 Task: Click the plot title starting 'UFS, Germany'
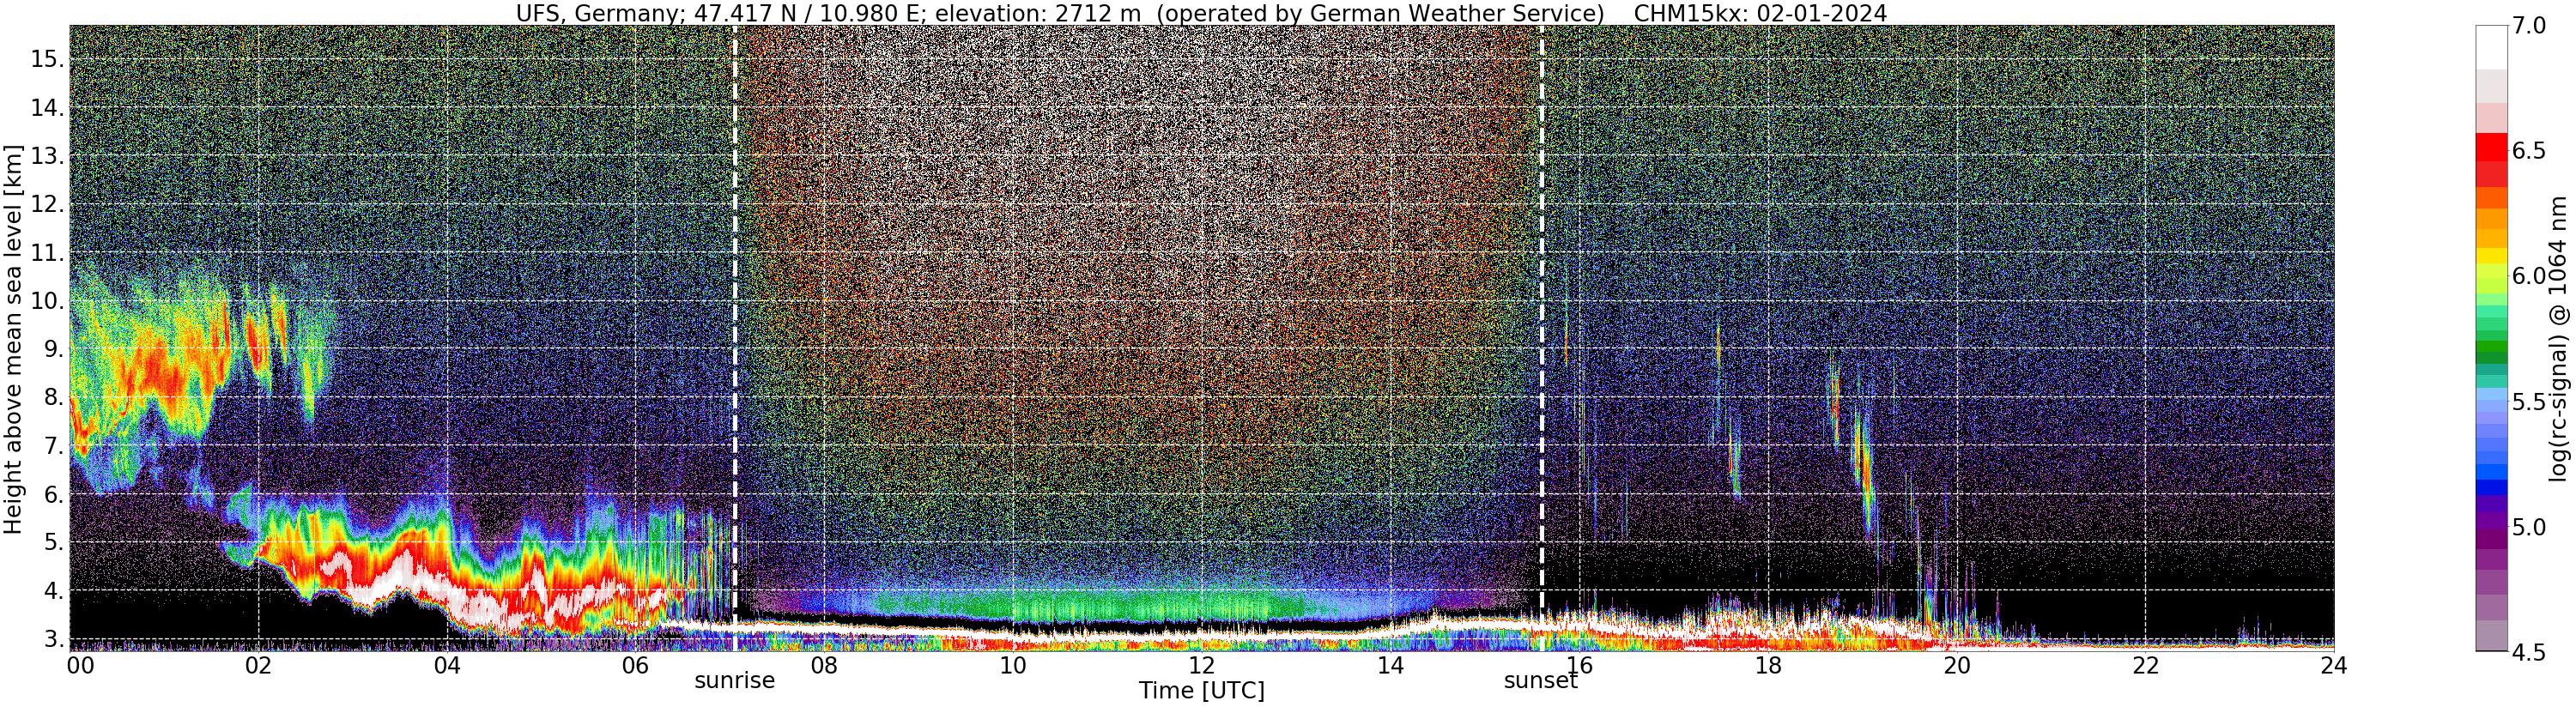tap(1201, 13)
